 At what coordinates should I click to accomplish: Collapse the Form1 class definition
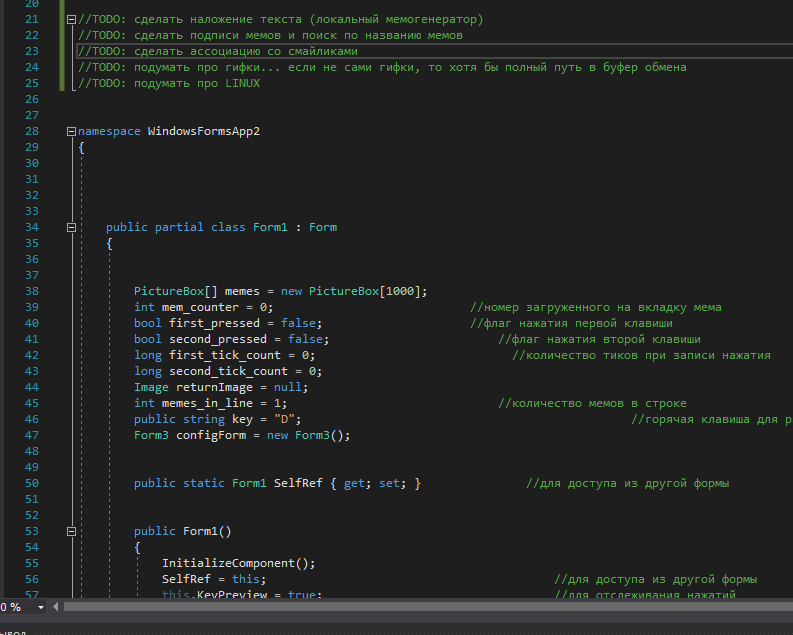click(x=70, y=228)
